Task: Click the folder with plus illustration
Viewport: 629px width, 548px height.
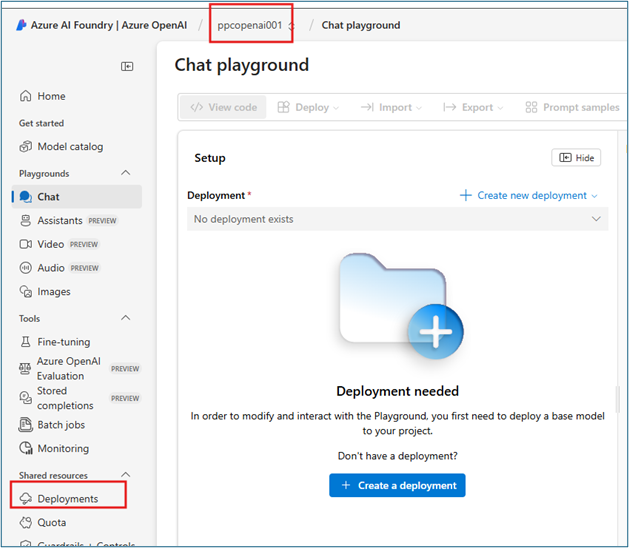Action: [401, 306]
